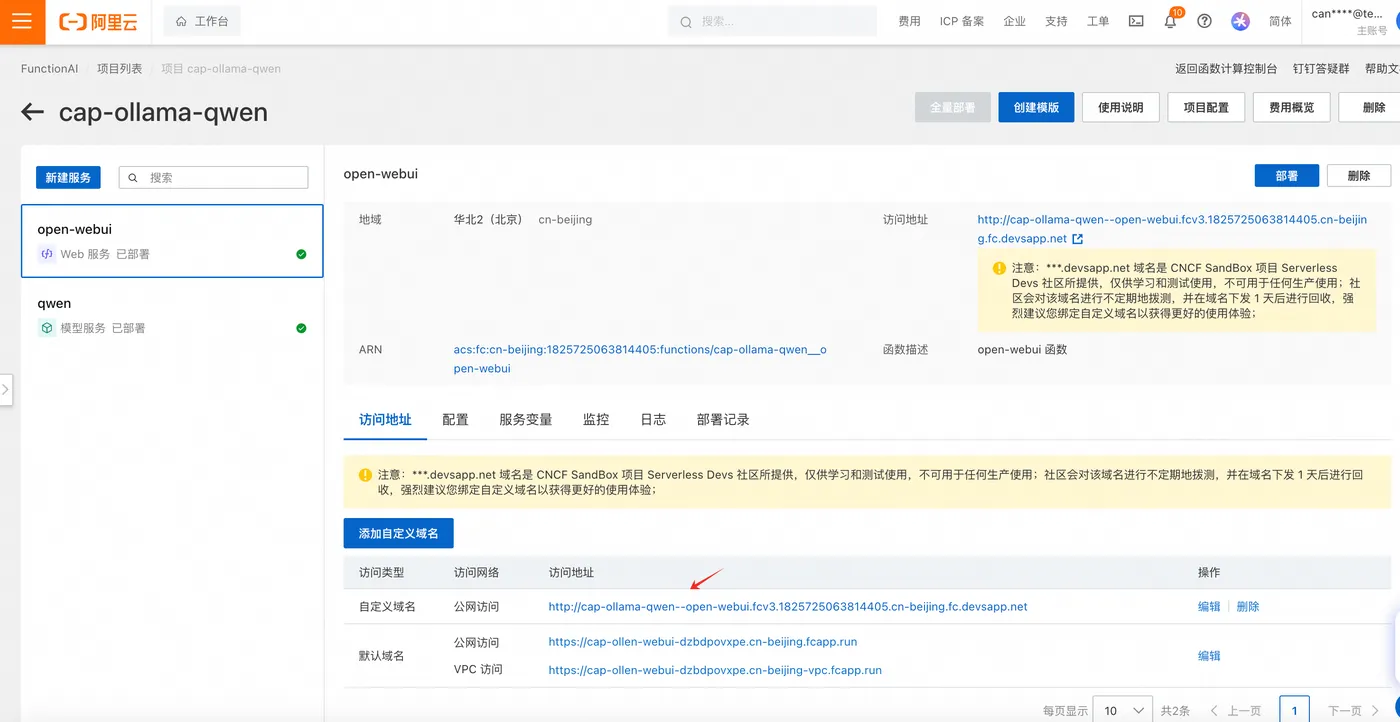The image size is (1400, 722).
Task: Select page 1 in pagination
Action: click(1294, 710)
